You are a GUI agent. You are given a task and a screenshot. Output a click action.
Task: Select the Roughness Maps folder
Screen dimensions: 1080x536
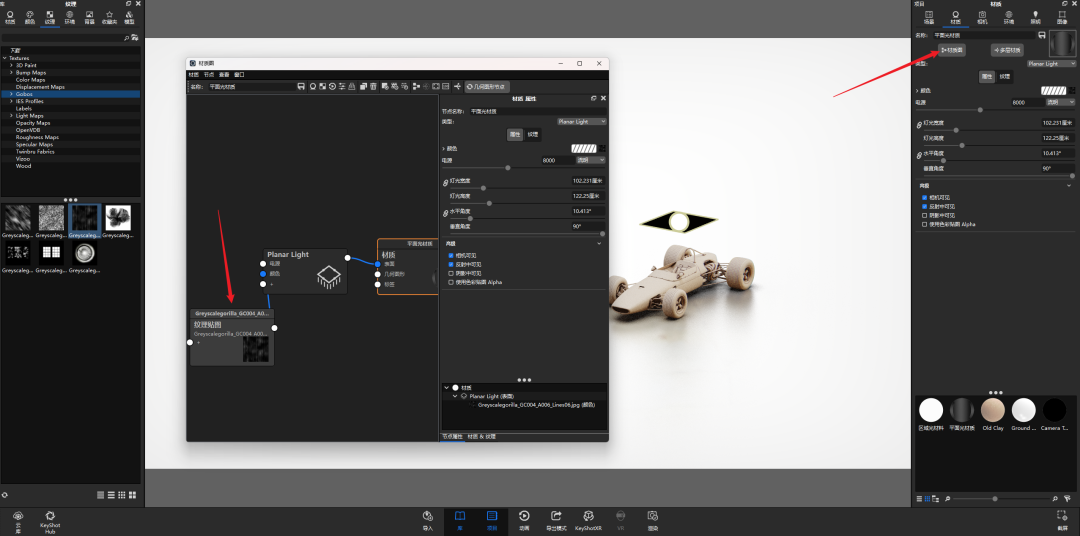coord(37,137)
